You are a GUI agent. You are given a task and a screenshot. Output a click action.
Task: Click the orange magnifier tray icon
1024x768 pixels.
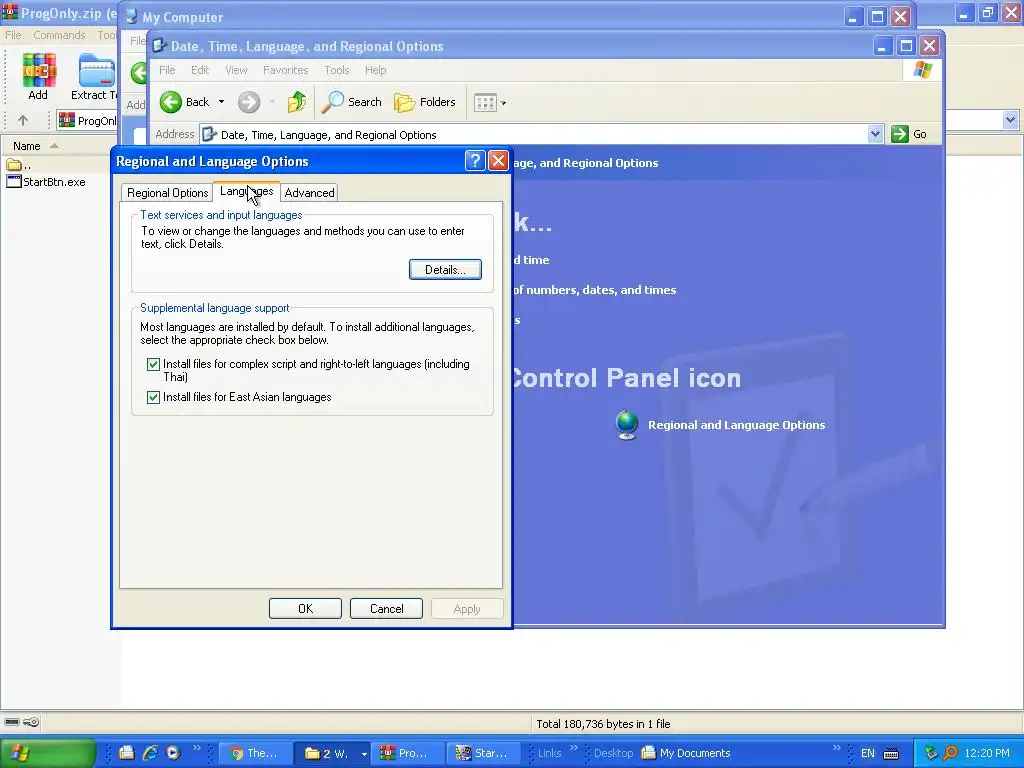tap(950, 753)
